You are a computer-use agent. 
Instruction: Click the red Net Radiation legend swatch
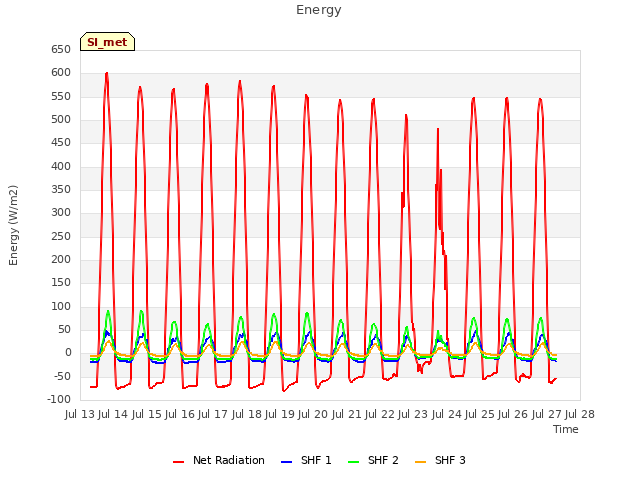coord(178,462)
